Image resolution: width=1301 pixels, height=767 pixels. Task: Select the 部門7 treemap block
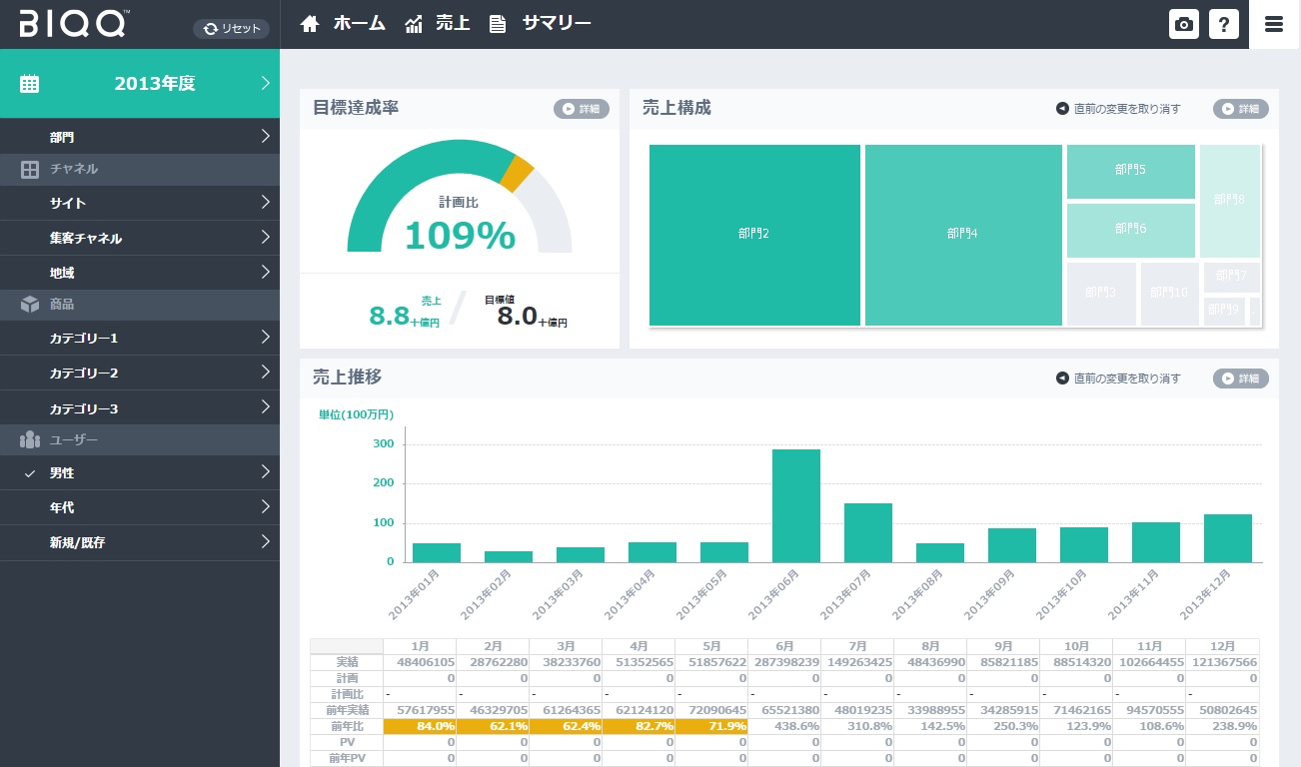1232,277
